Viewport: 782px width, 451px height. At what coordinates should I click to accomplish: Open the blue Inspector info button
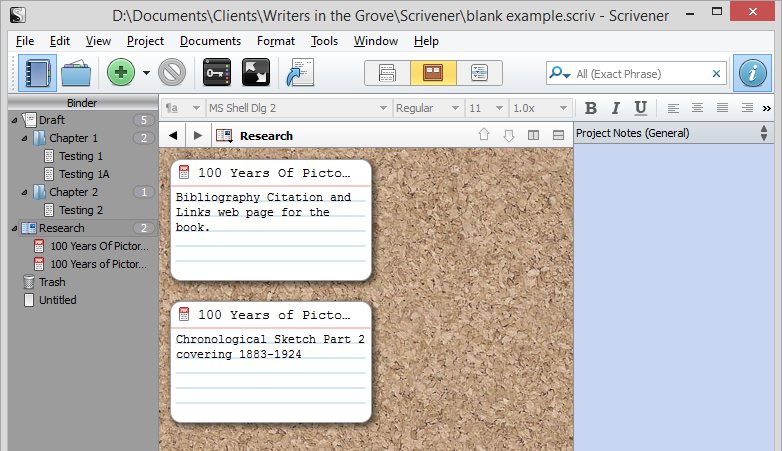(752, 73)
